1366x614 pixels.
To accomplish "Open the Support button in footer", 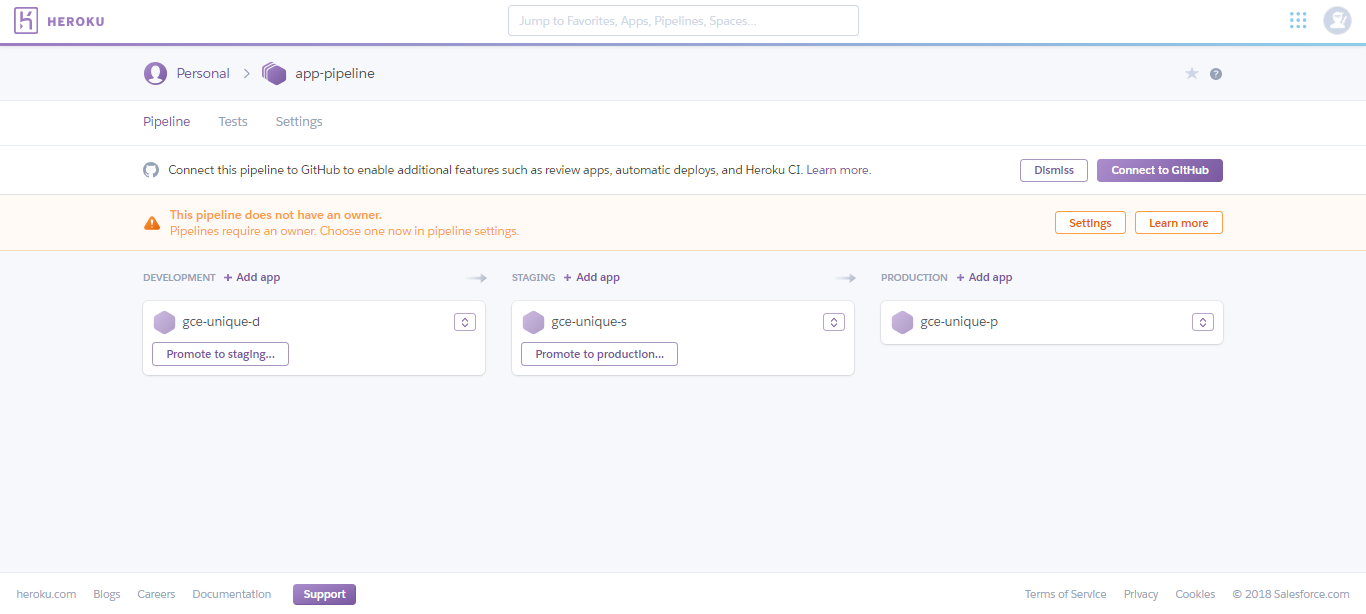I will click(324, 594).
